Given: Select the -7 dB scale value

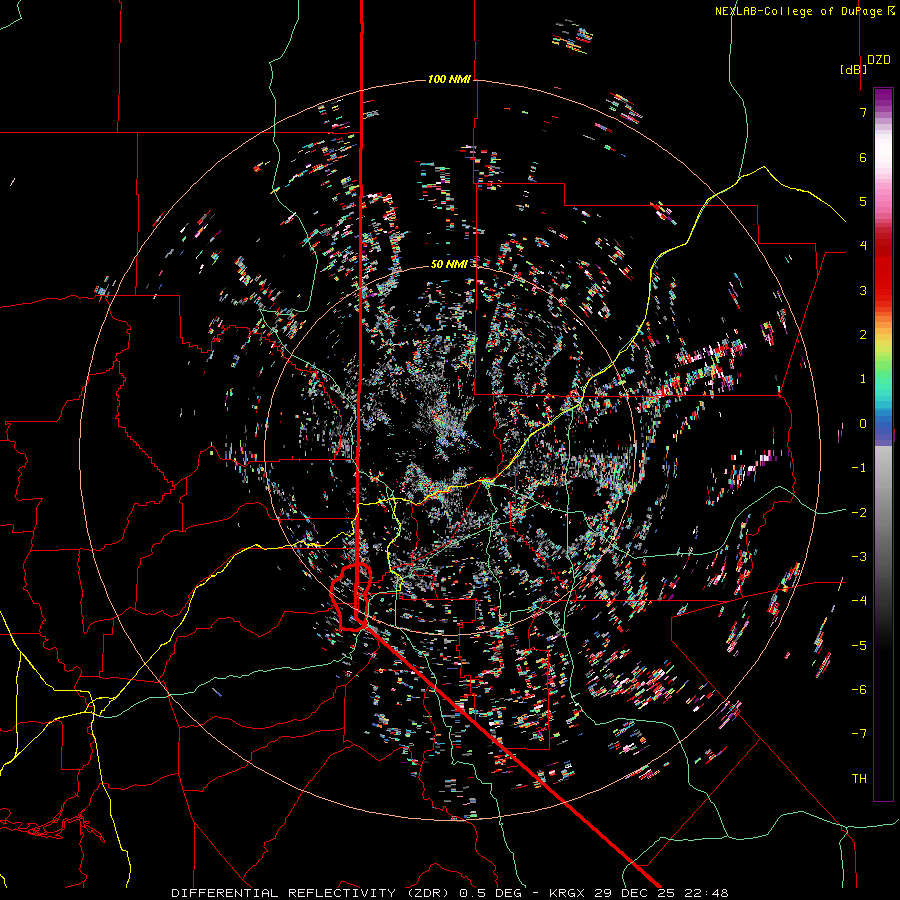Looking at the screenshot, I should click(859, 734).
